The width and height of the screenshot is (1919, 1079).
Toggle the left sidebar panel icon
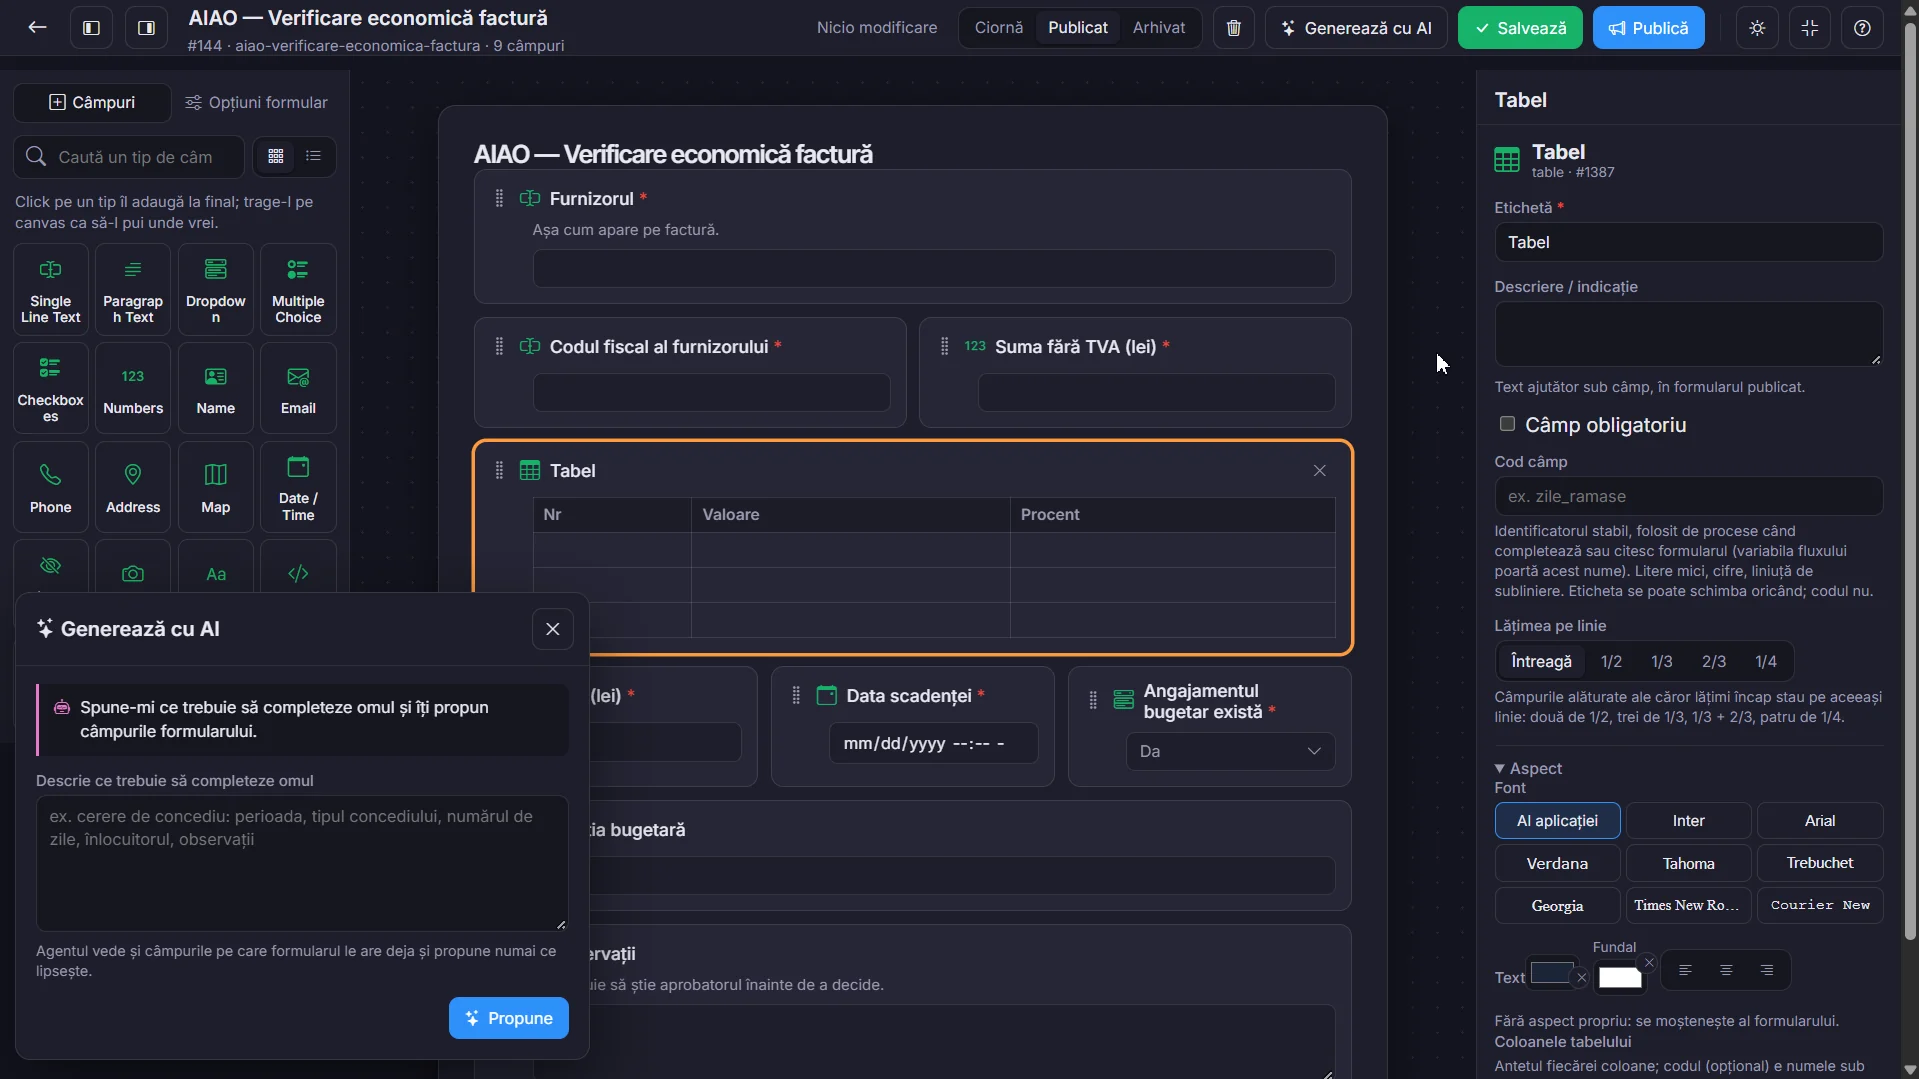point(91,28)
